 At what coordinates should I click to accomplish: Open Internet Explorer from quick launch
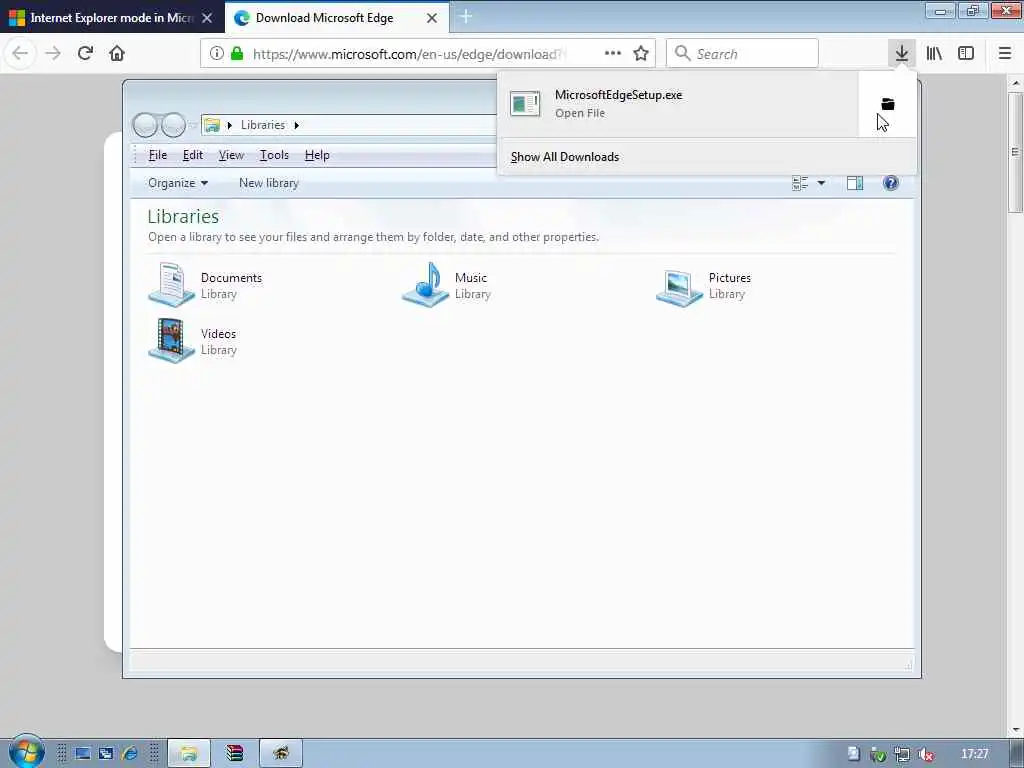click(x=129, y=754)
